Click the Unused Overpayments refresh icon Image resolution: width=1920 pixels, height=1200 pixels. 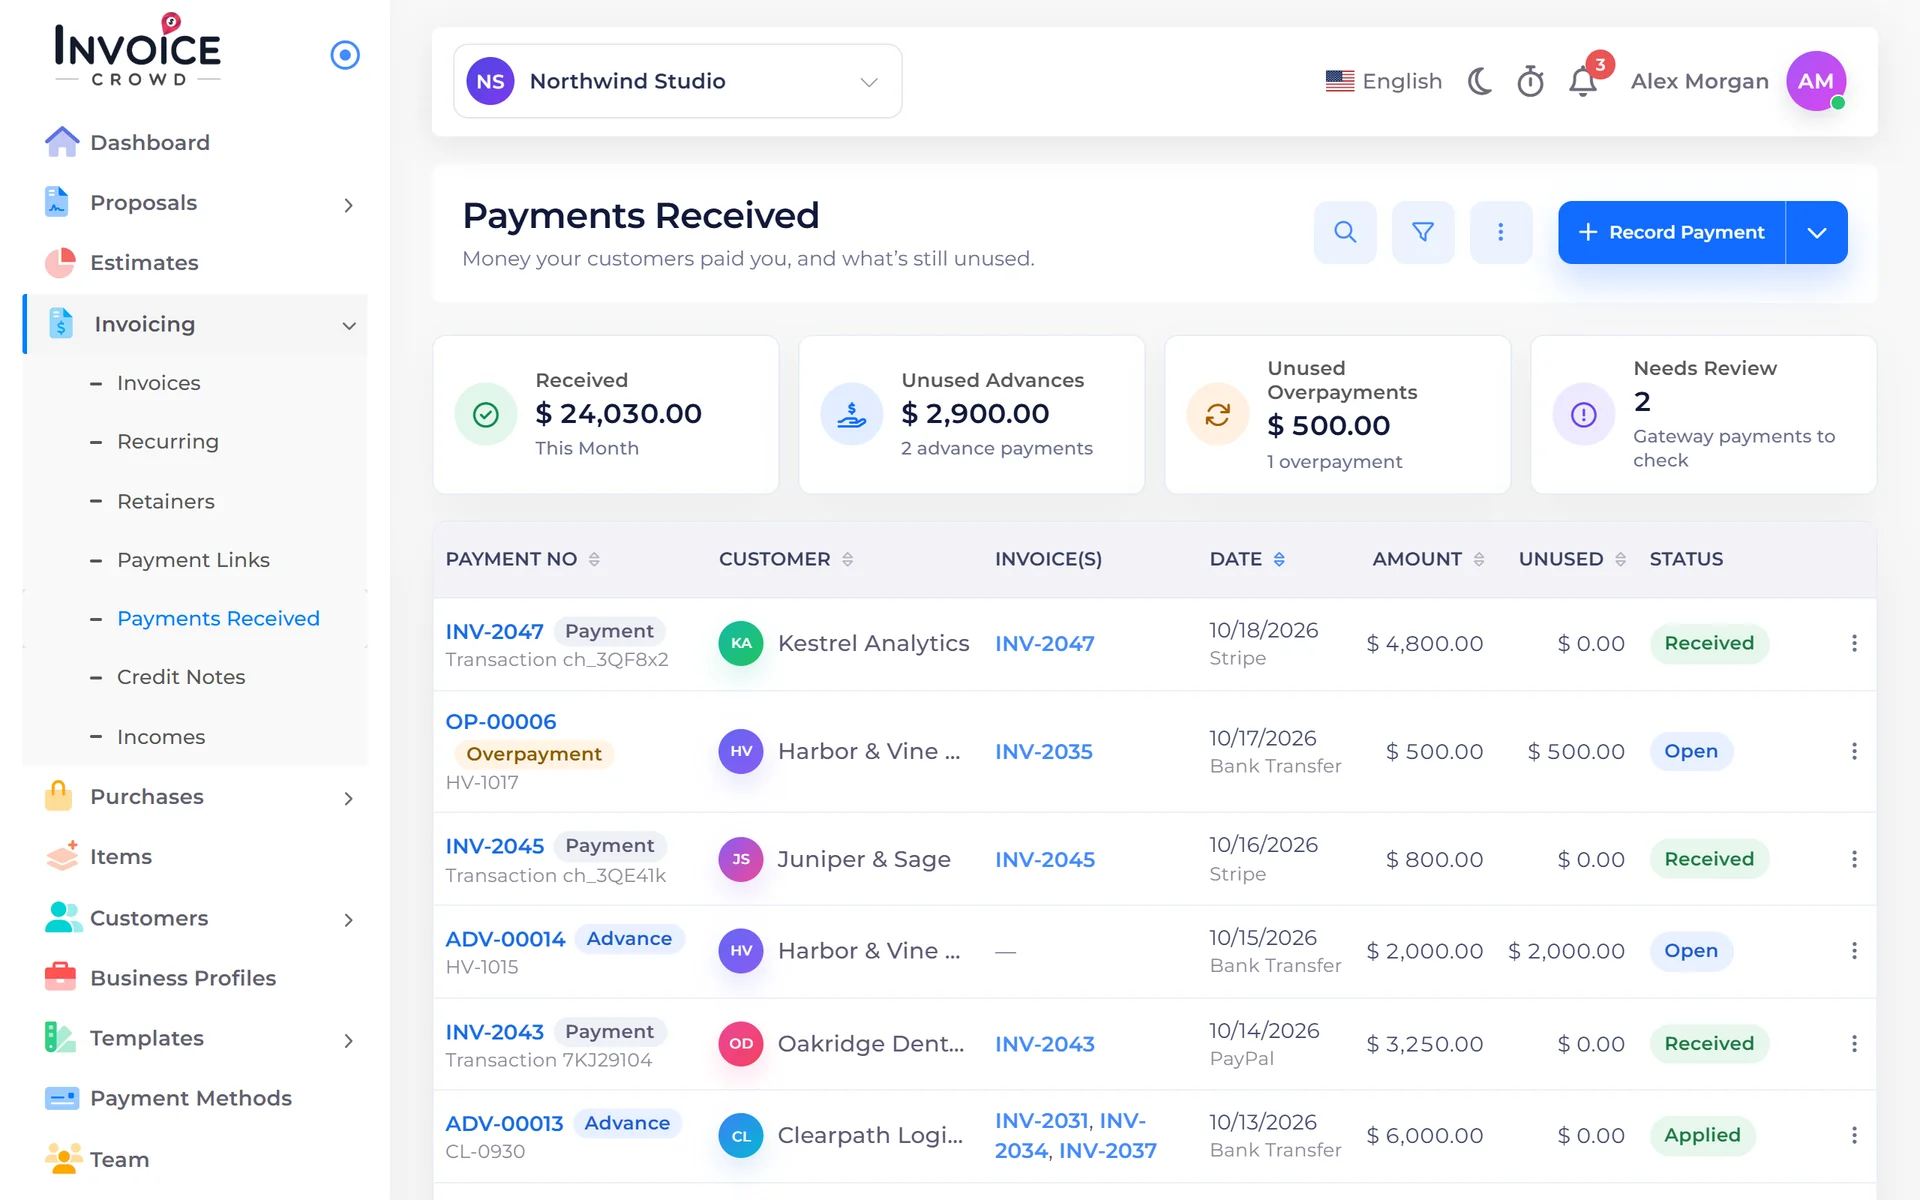click(1218, 414)
